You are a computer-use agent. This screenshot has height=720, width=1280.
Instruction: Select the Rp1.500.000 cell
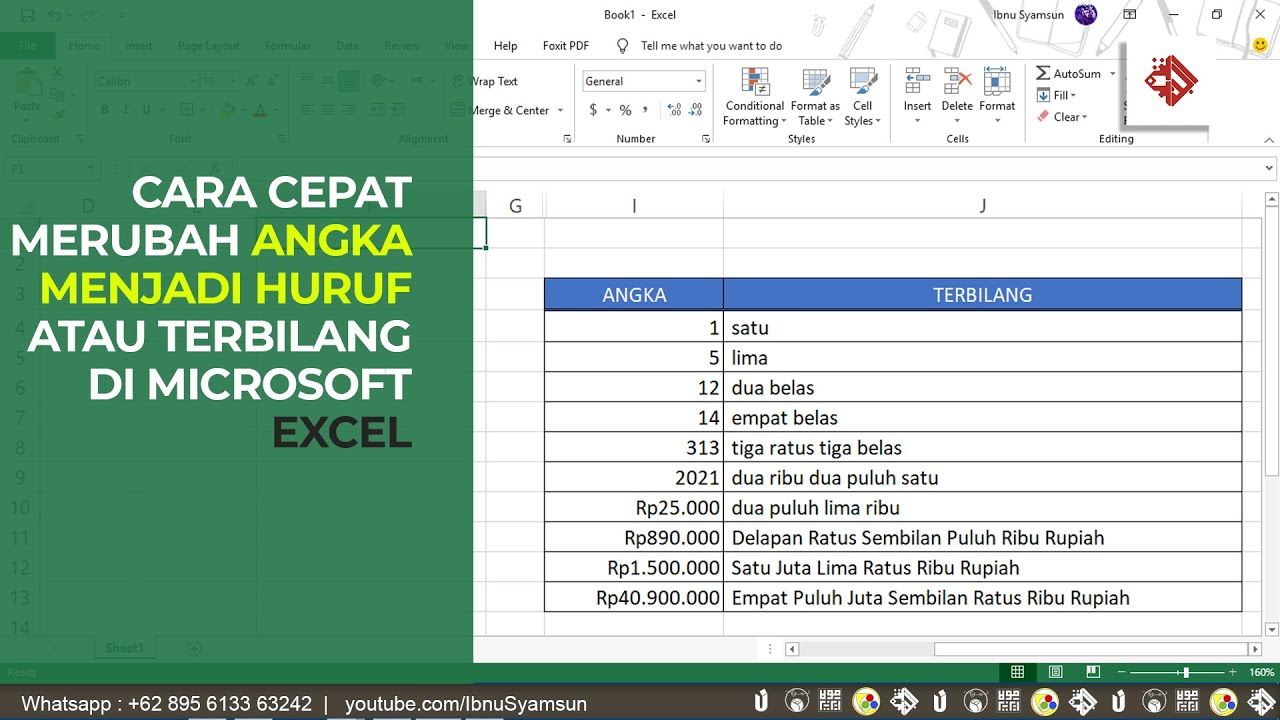(x=634, y=567)
